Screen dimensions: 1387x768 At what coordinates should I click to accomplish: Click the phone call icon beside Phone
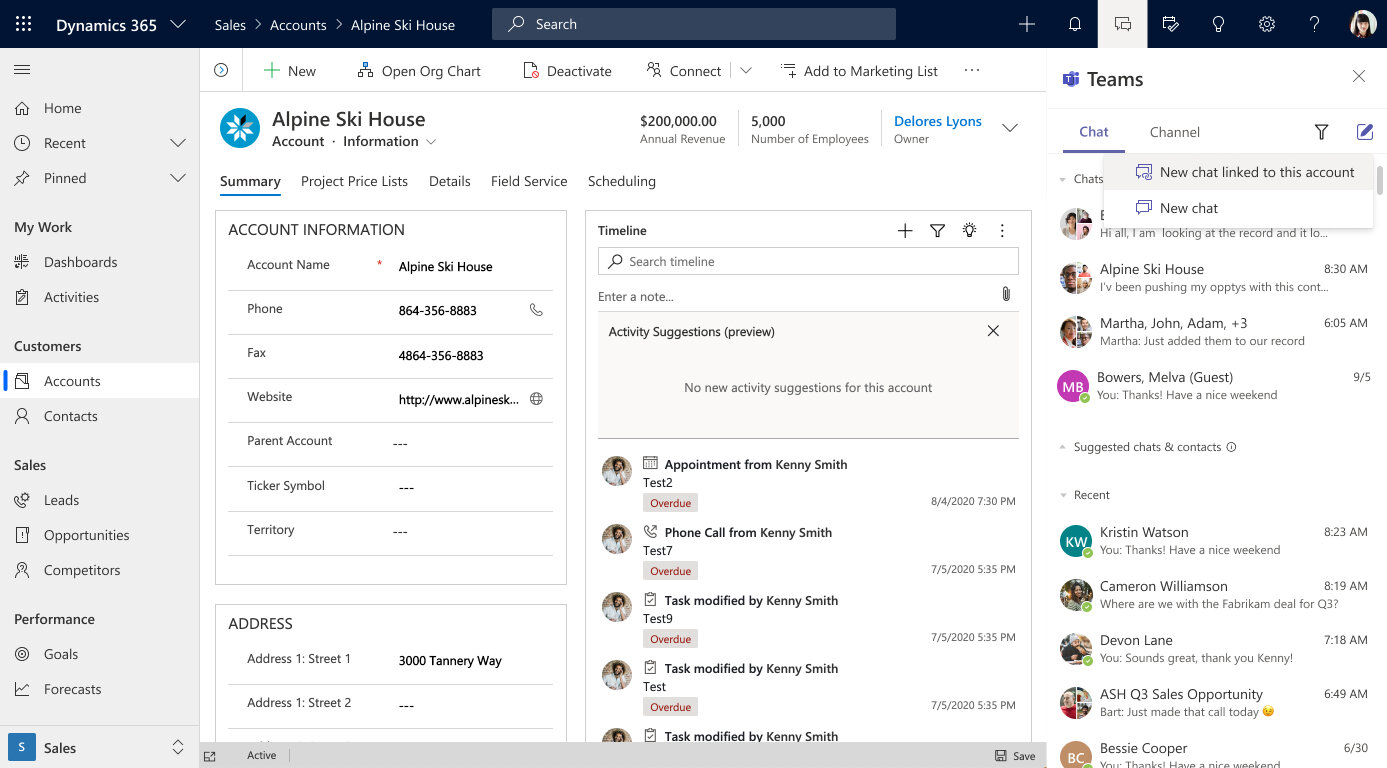(x=536, y=310)
